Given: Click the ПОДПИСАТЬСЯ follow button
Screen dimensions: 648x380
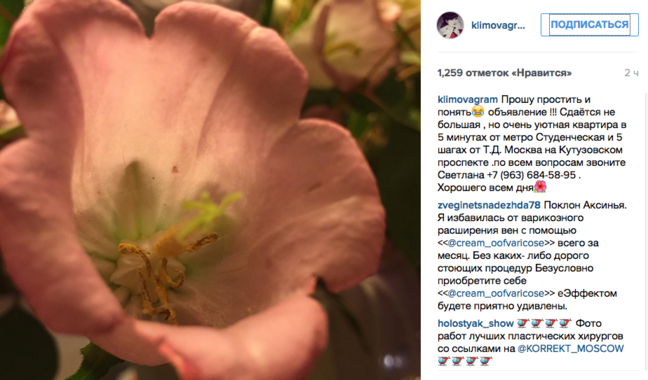Looking at the screenshot, I should 589,25.
